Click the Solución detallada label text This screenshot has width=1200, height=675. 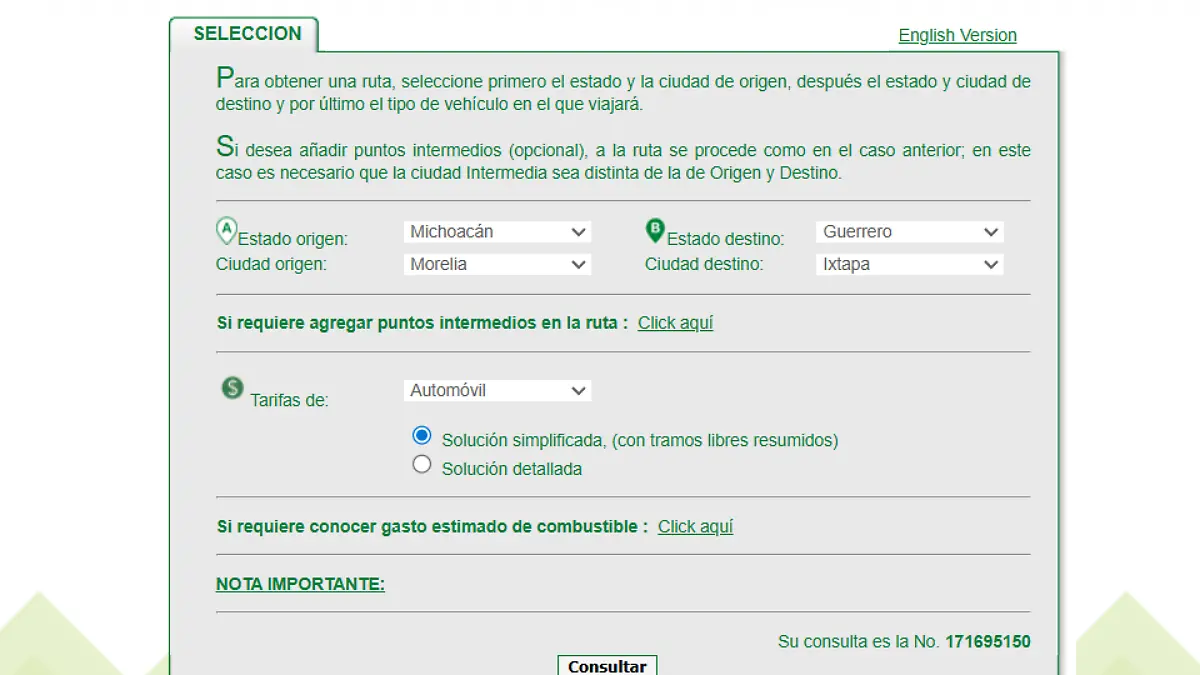point(511,469)
